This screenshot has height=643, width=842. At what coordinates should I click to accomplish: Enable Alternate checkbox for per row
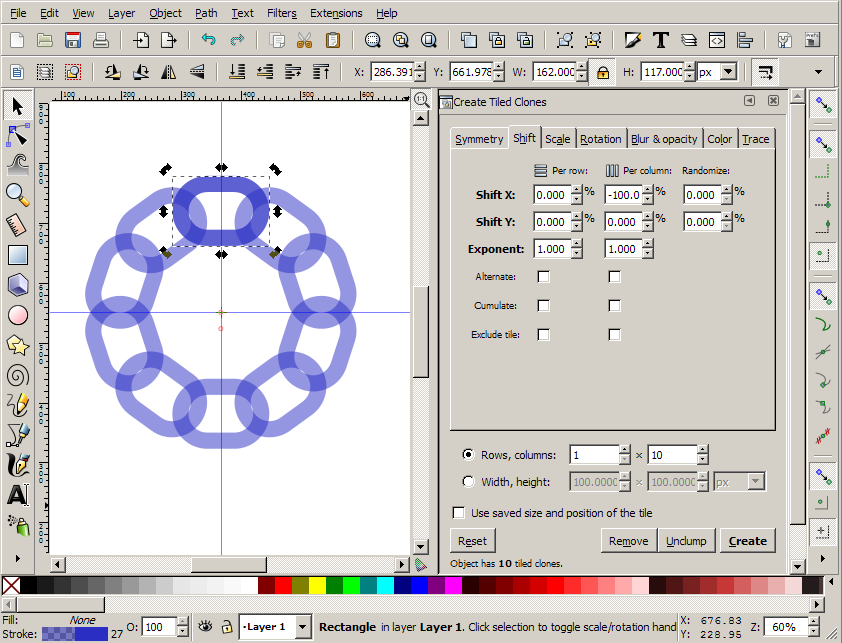click(x=543, y=277)
